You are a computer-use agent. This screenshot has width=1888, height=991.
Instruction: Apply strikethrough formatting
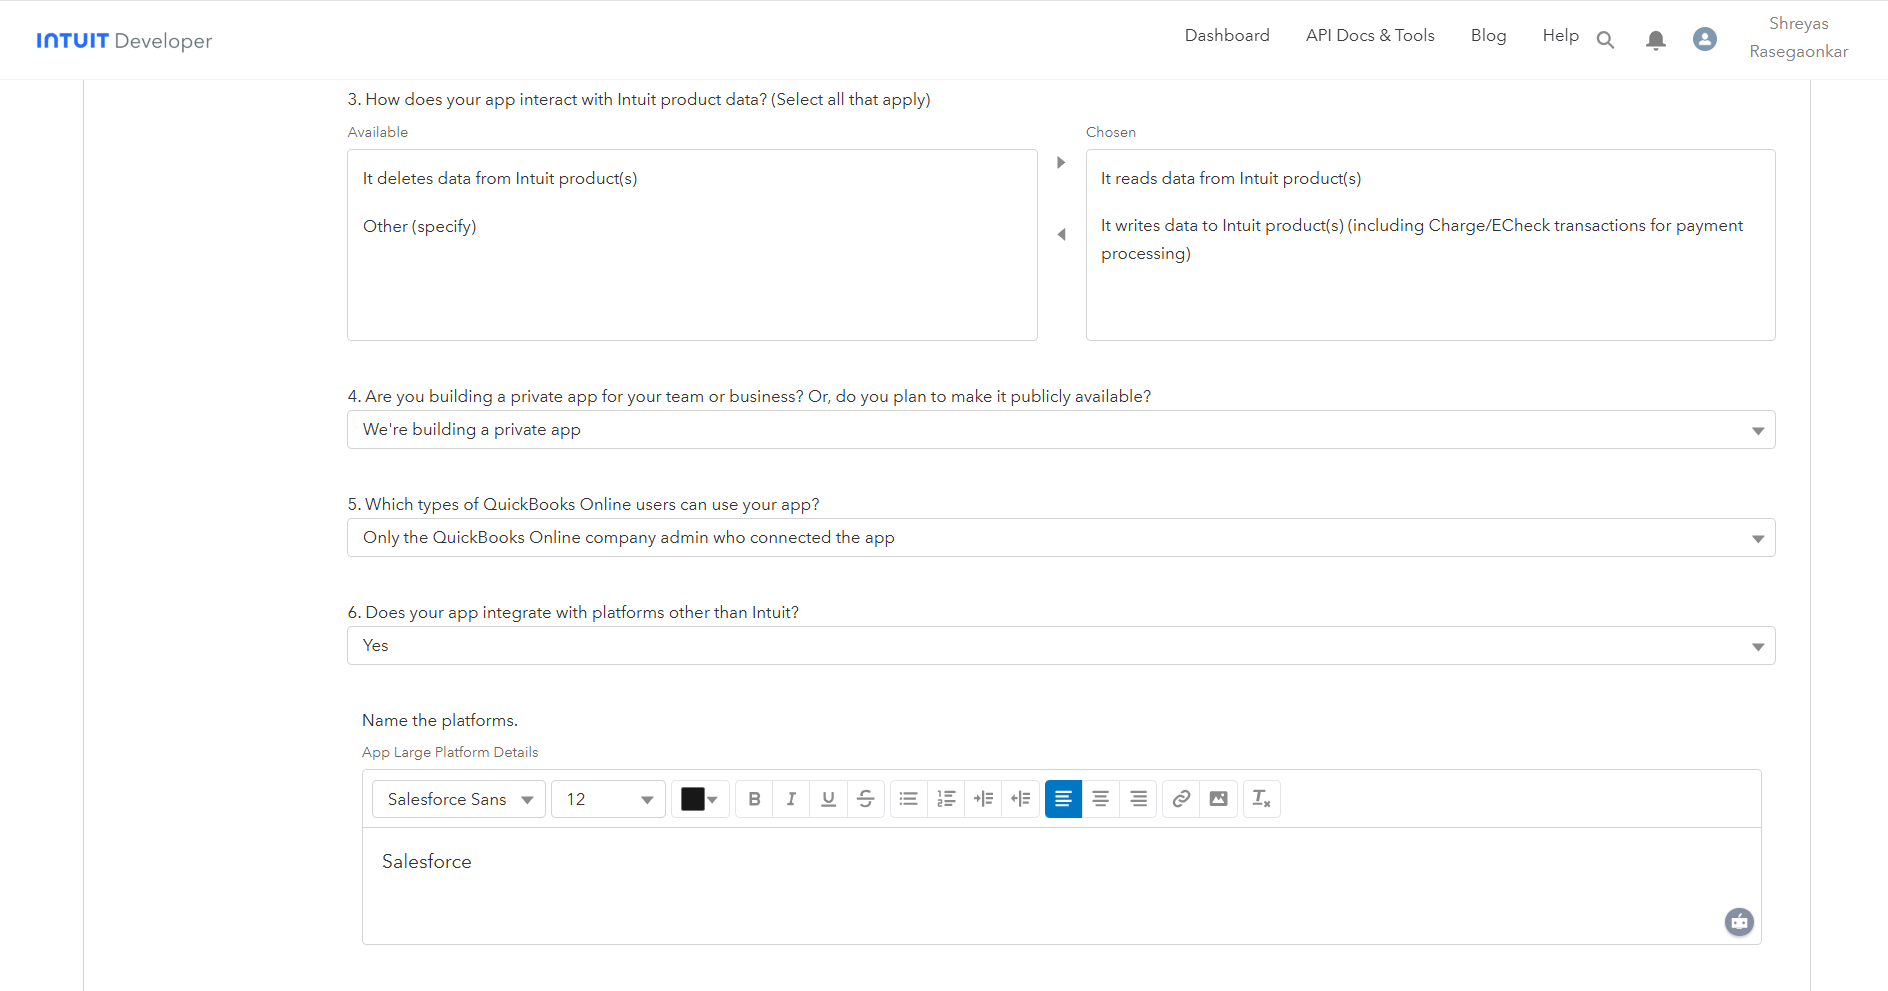[x=866, y=799]
